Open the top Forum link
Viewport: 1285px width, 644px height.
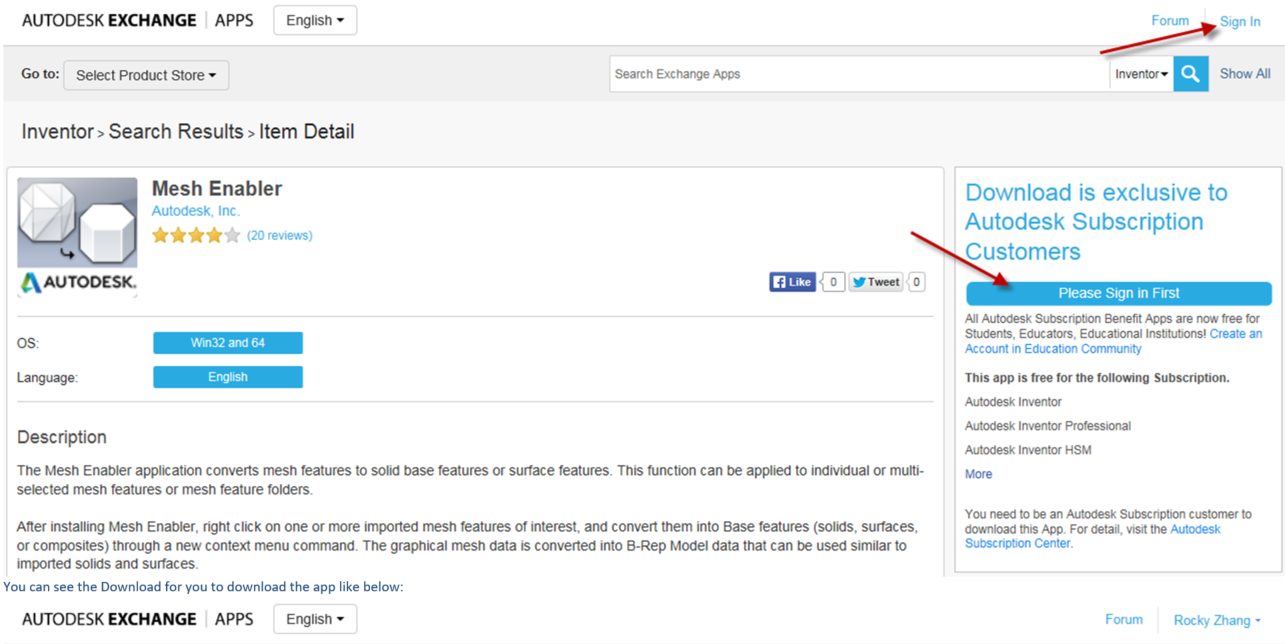[1170, 20]
